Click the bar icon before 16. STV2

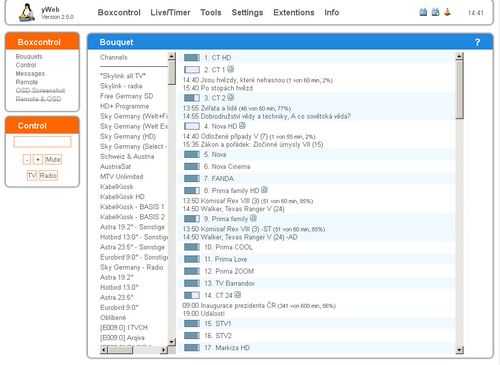tap(192, 336)
